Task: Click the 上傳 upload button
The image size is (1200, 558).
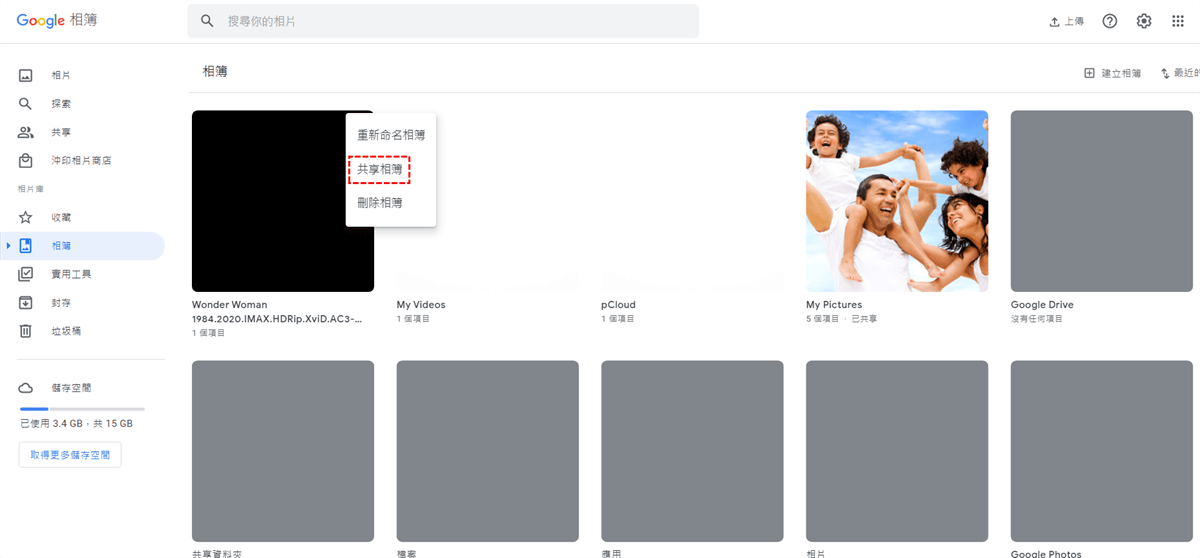Action: [x=1066, y=21]
